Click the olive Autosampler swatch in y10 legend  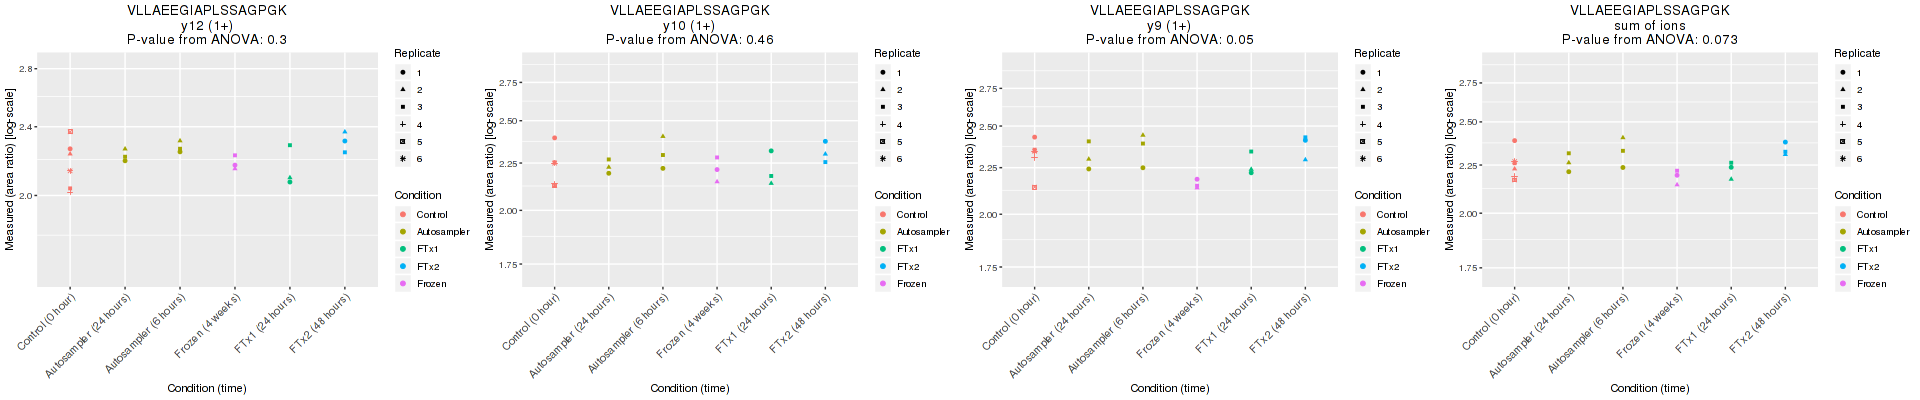pyautogui.click(x=882, y=232)
